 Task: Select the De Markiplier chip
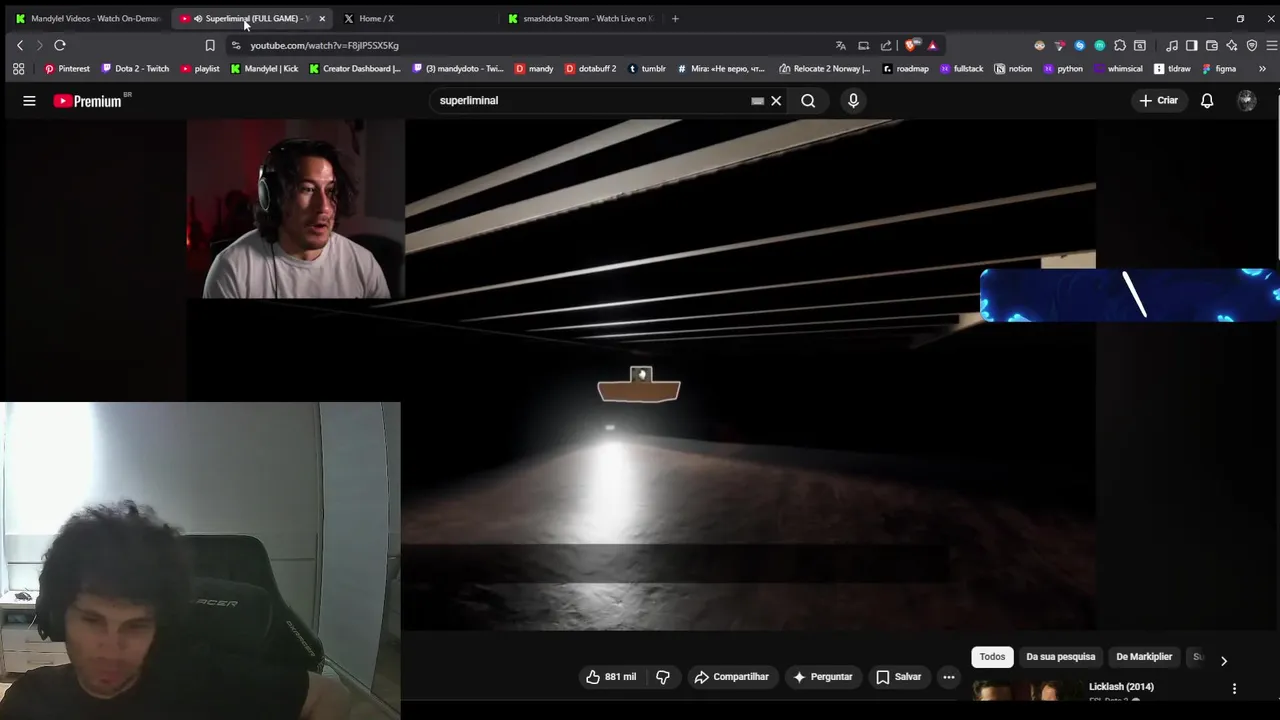tap(1144, 657)
